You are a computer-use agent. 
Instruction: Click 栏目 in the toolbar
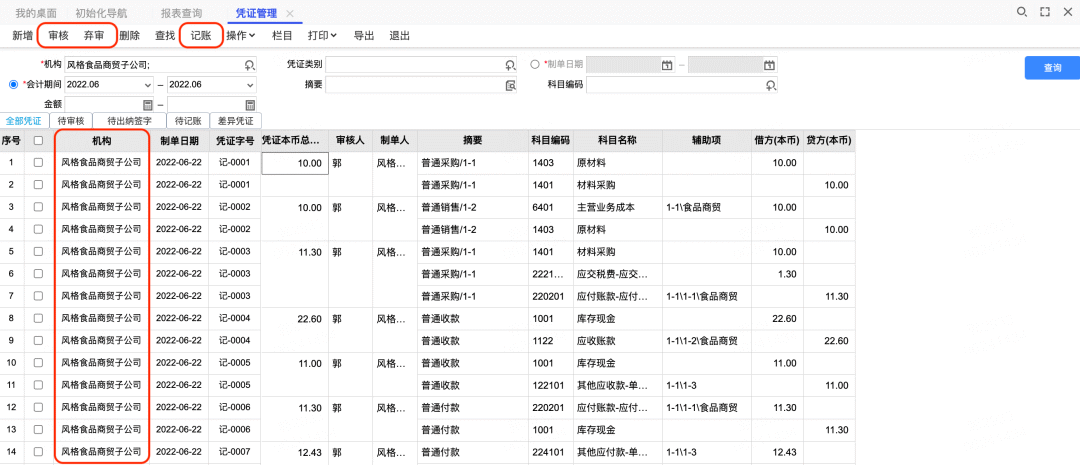(x=282, y=35)
